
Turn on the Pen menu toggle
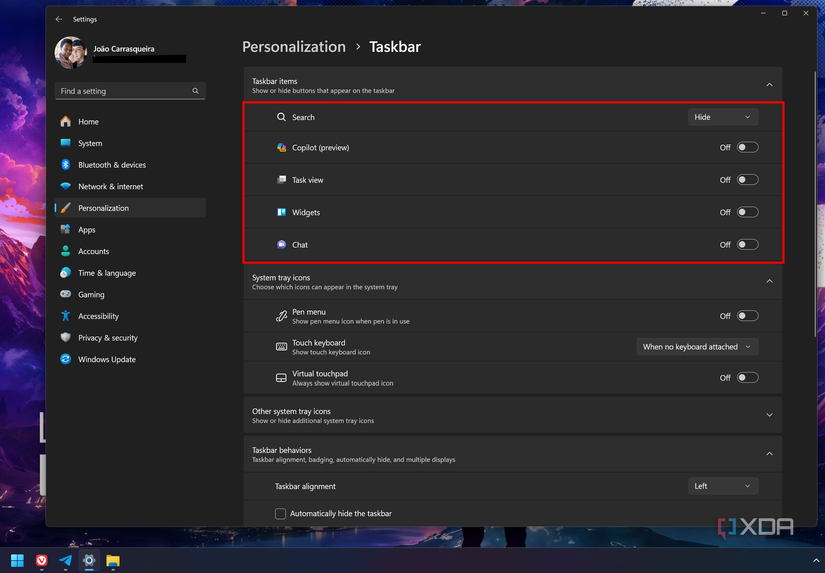point(747,316)
